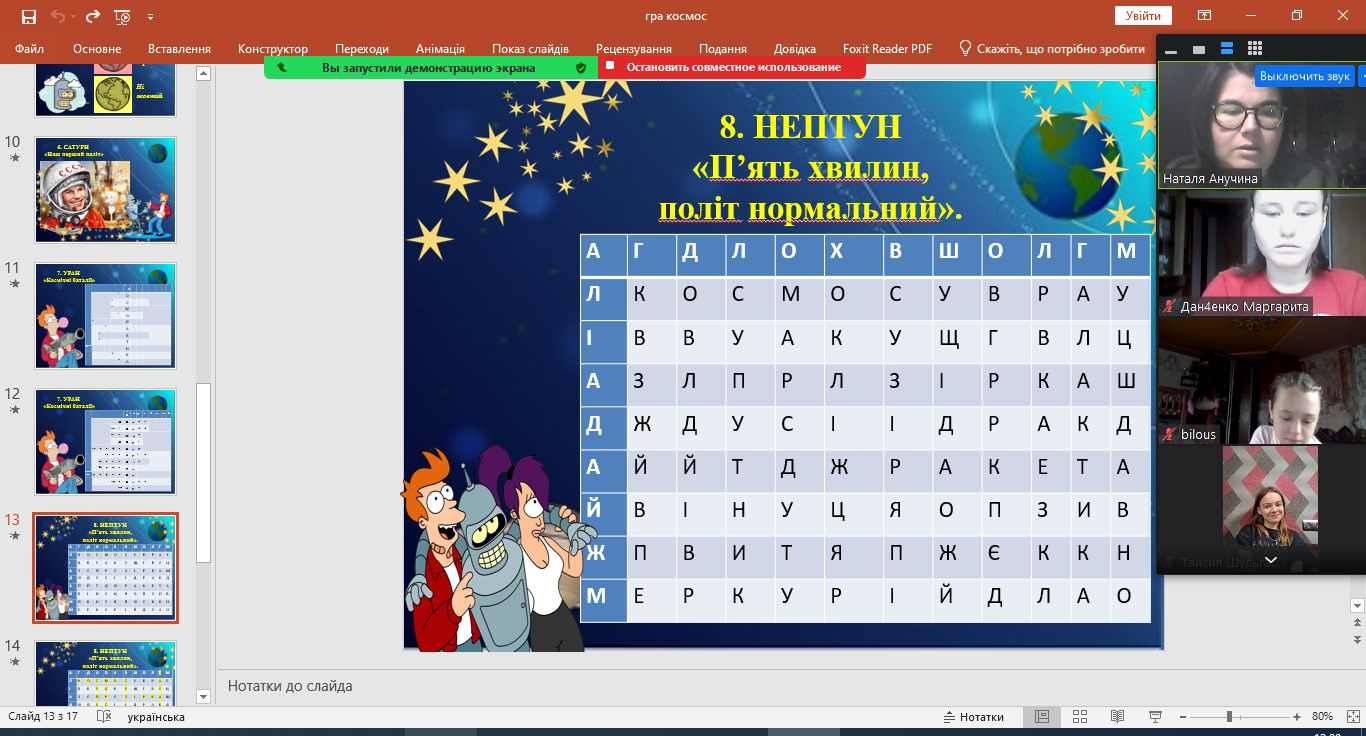The image size is (1366, 736).
Task: Open the Рецензування ribbon tab
Action: [634, 48]
